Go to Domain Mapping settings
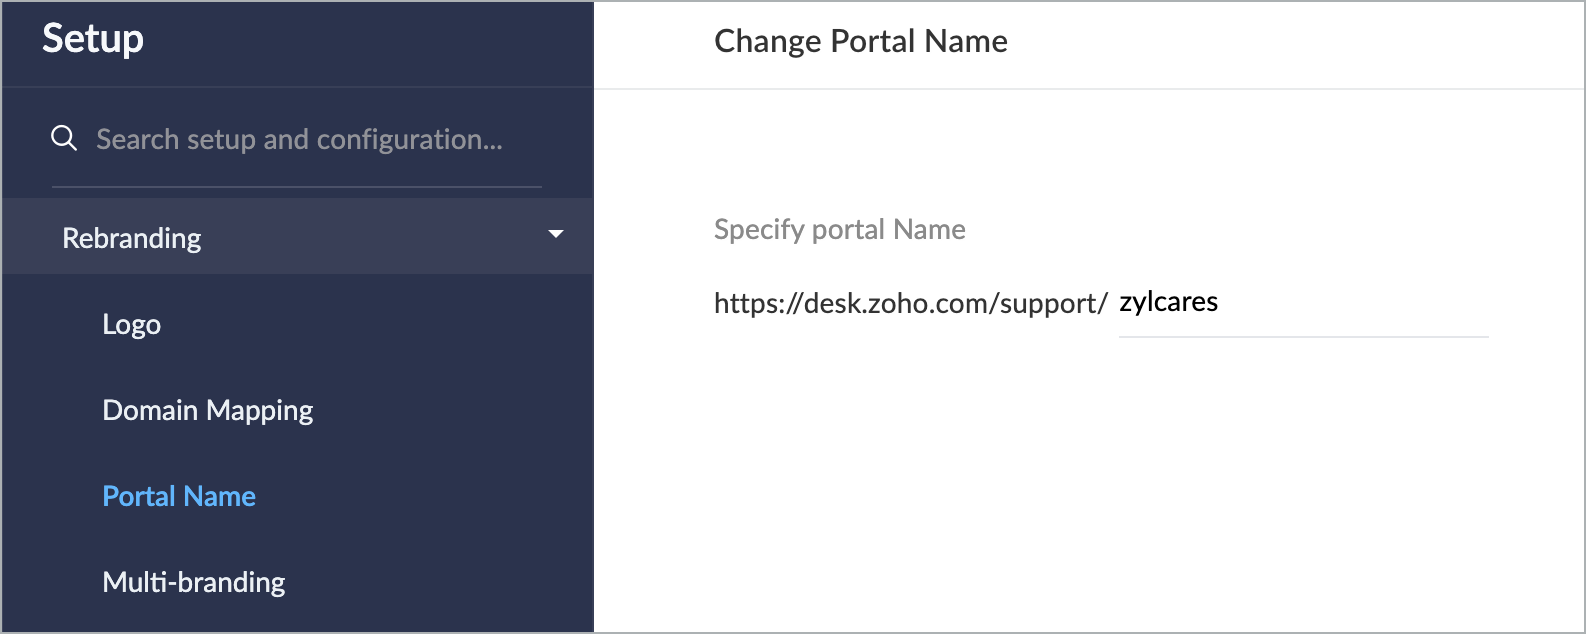1586x634 pixels. point(207,410)
